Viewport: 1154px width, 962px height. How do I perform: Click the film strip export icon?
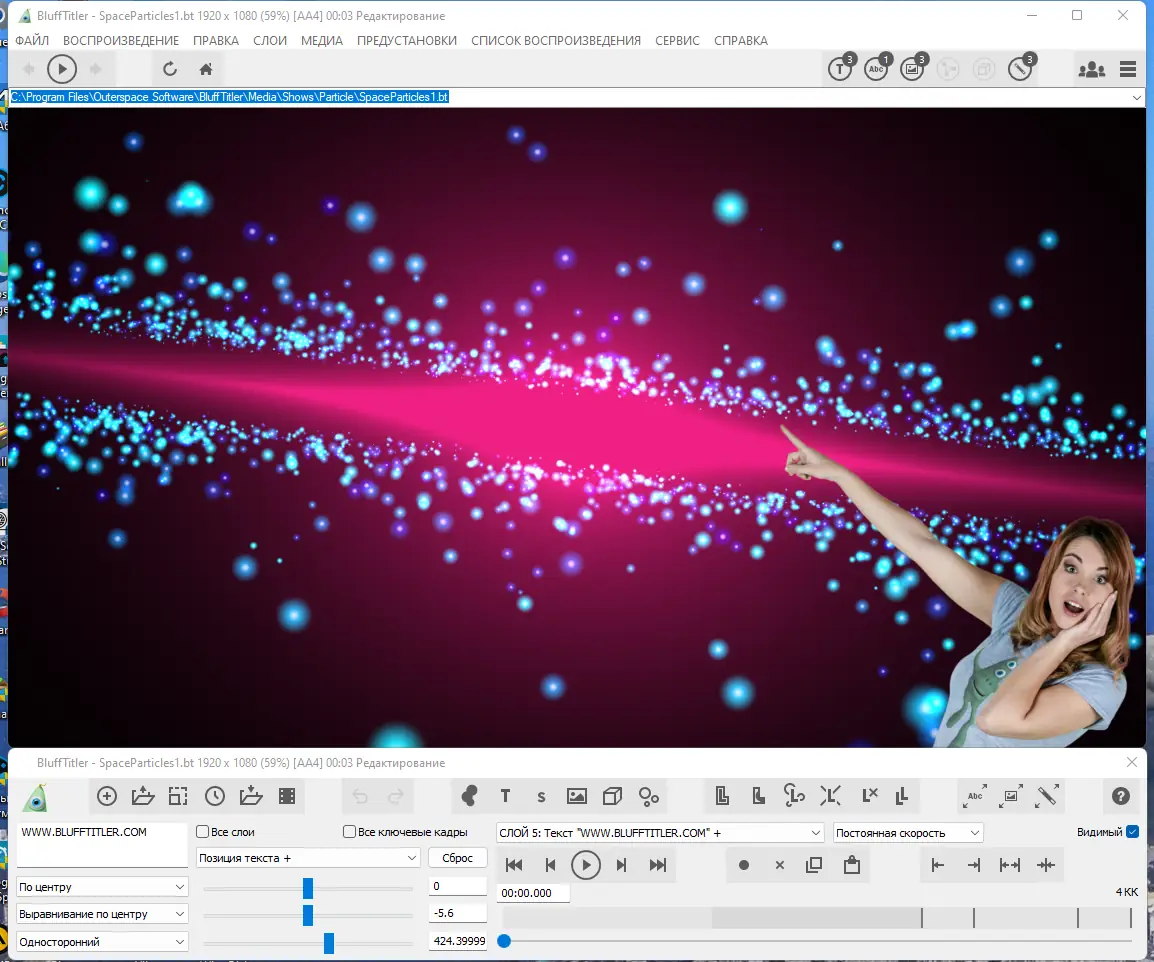coord(287,796)
